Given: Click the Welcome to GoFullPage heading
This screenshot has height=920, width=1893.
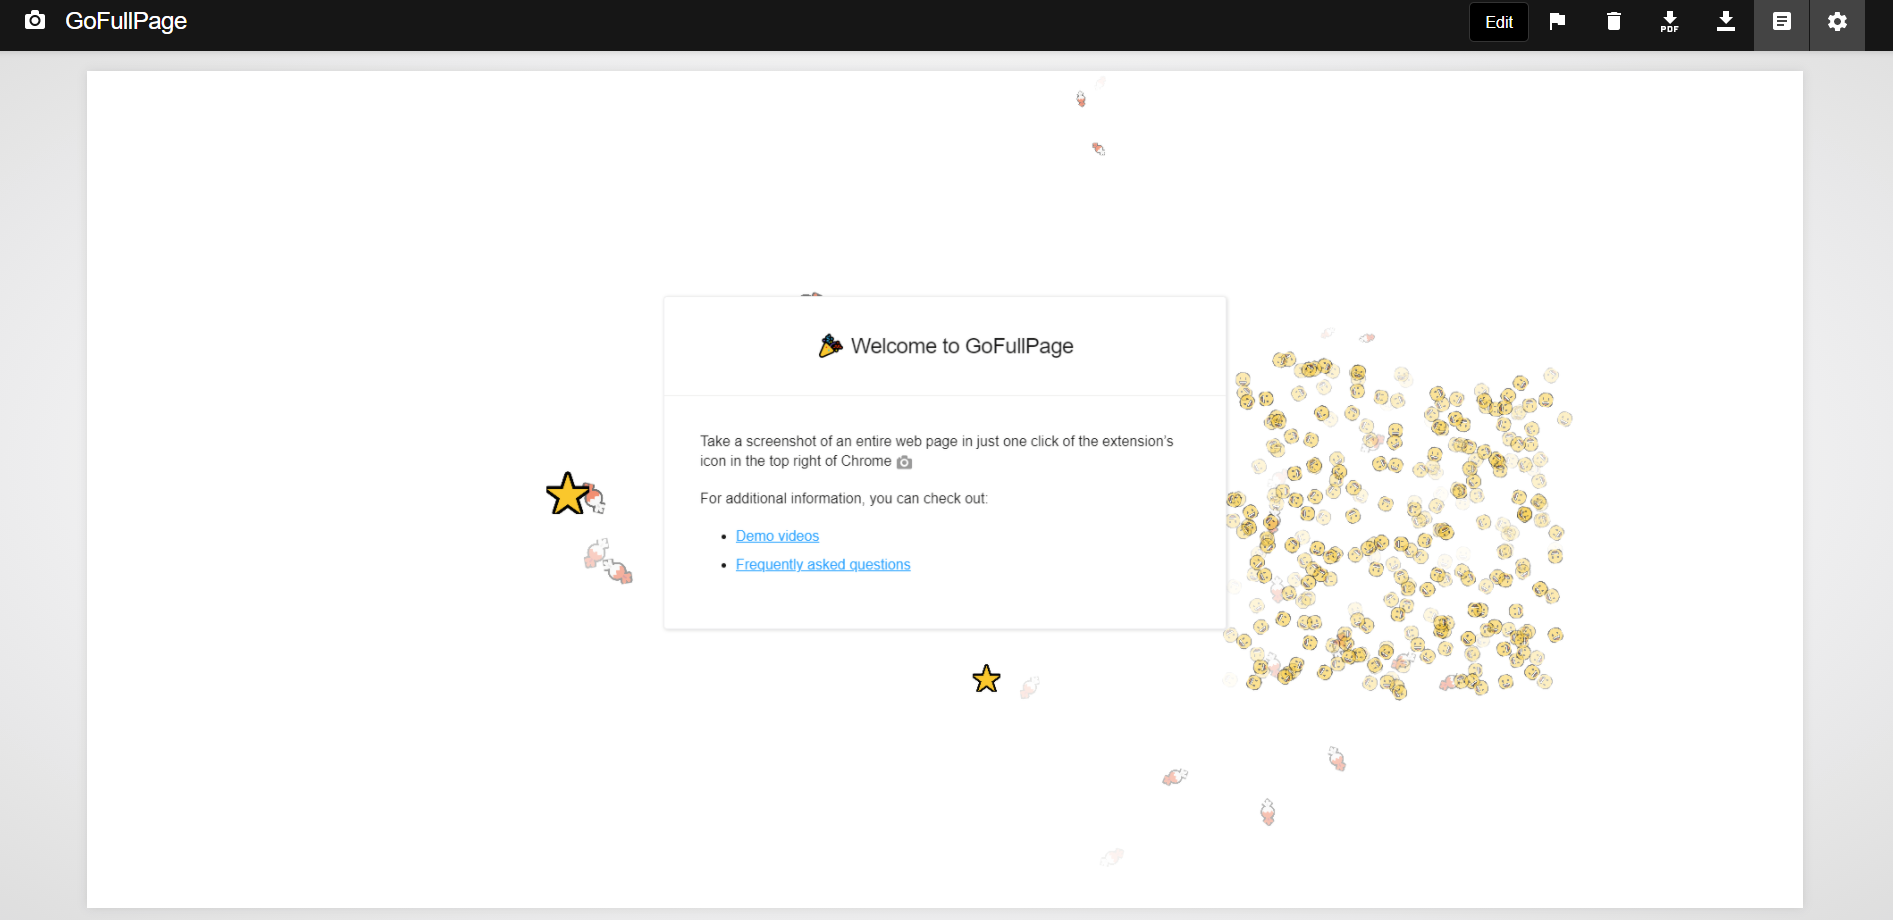Looking at the screenshot, I should [x=962, y=346].
